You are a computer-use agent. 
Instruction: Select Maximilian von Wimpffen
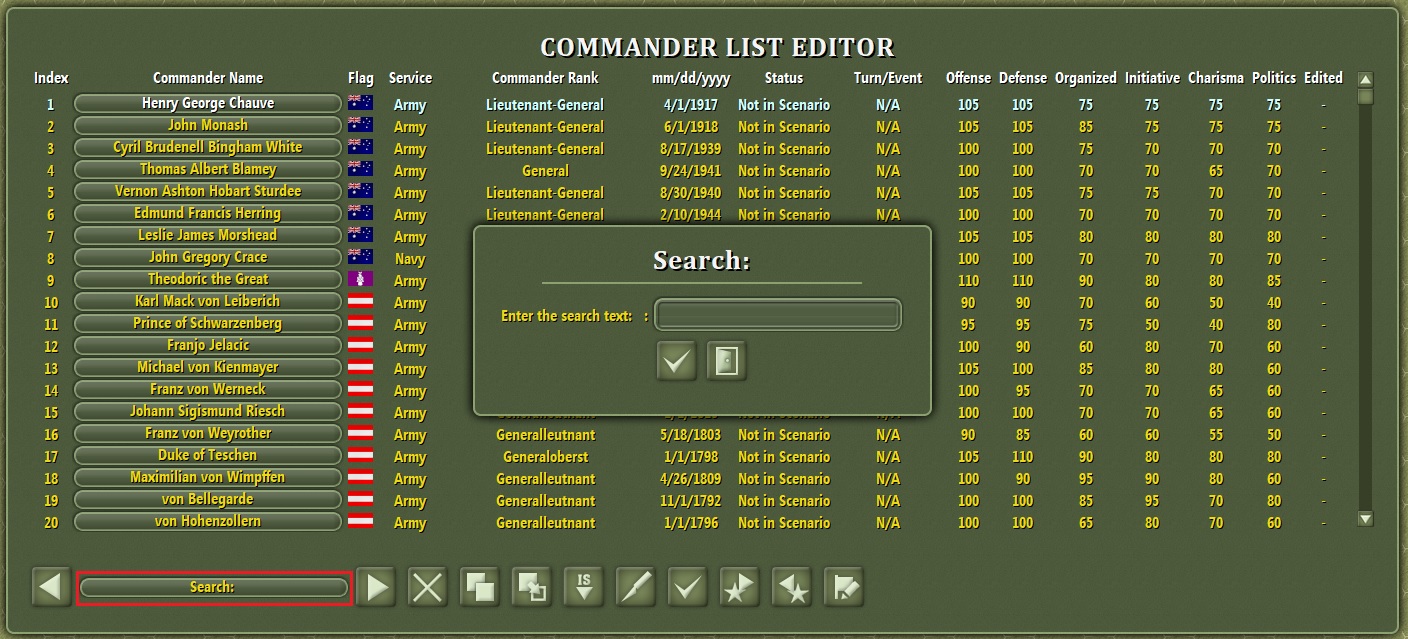pyautogui.click(x=208, y=477)
